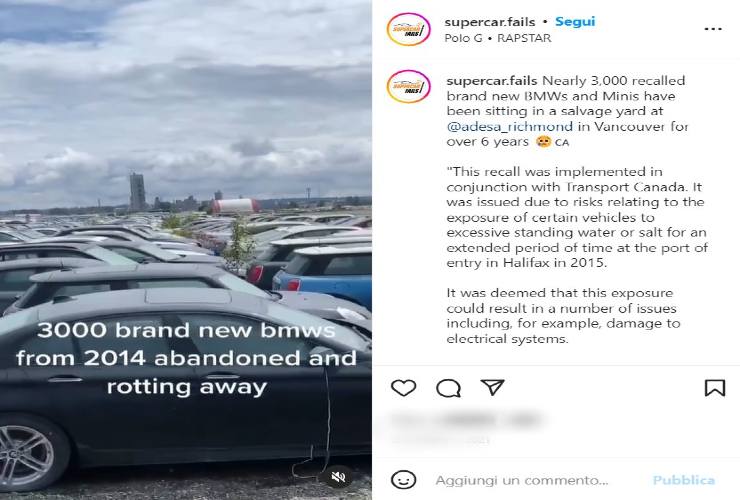
Task: Open the Polo G • RAPSTAR audio link
Action: point(498,38)
